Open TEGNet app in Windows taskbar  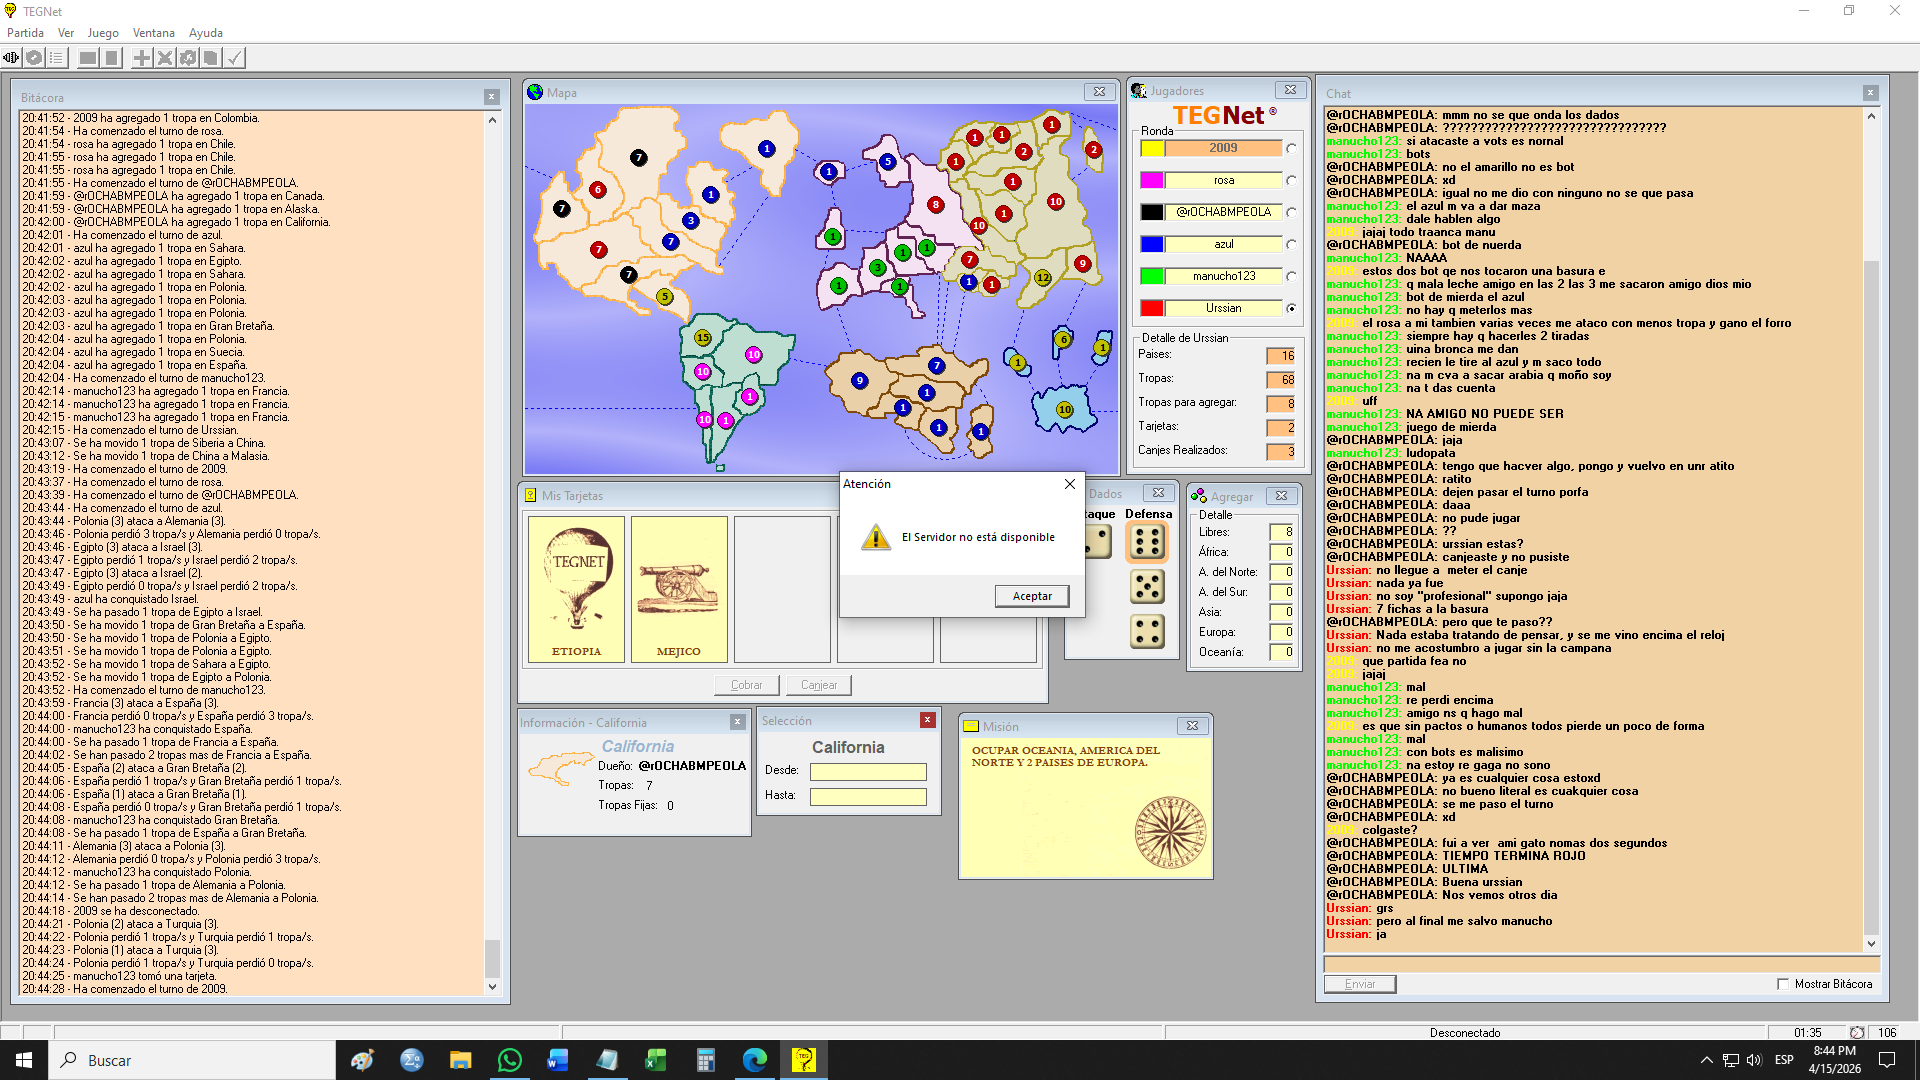[803, 1060]
